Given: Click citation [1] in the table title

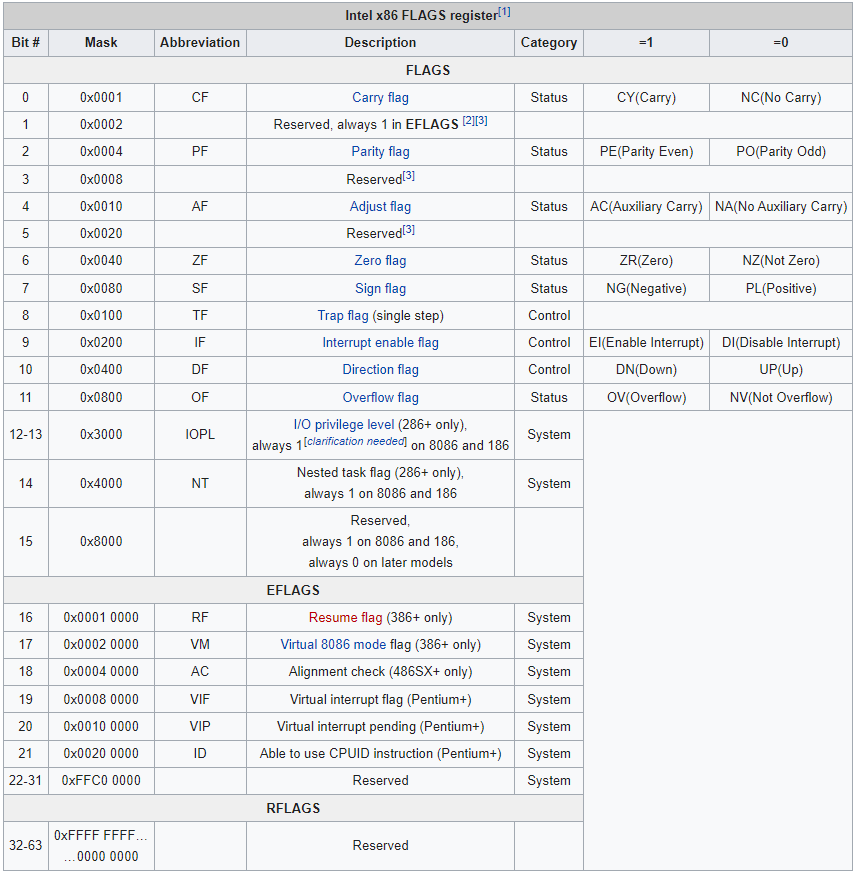Looking at the screenshot, I should [x=504, y=12].
